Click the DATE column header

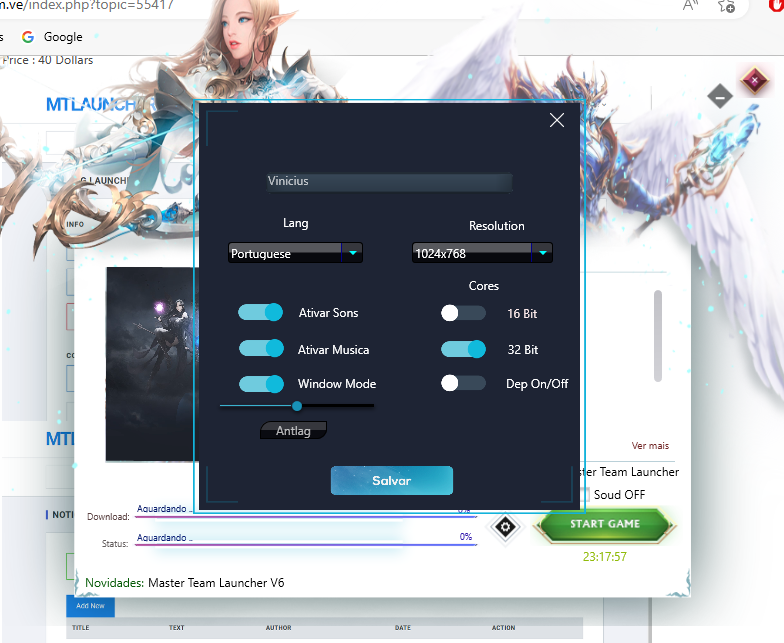[402, 628]
